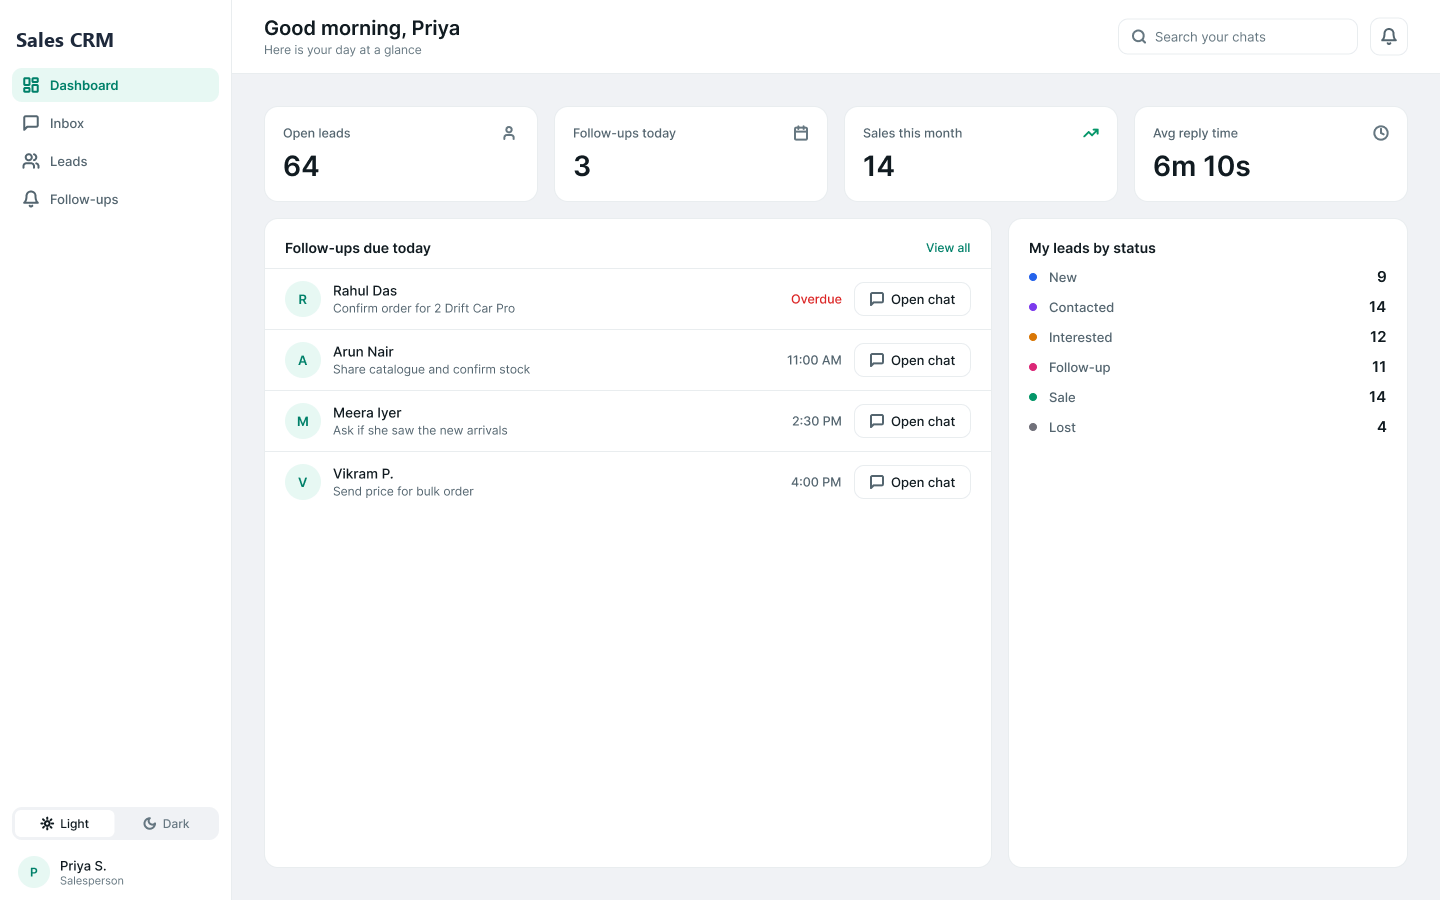Screen dimensions: 1440x900
Task: Click the Lost status row
Action: 1208,427
